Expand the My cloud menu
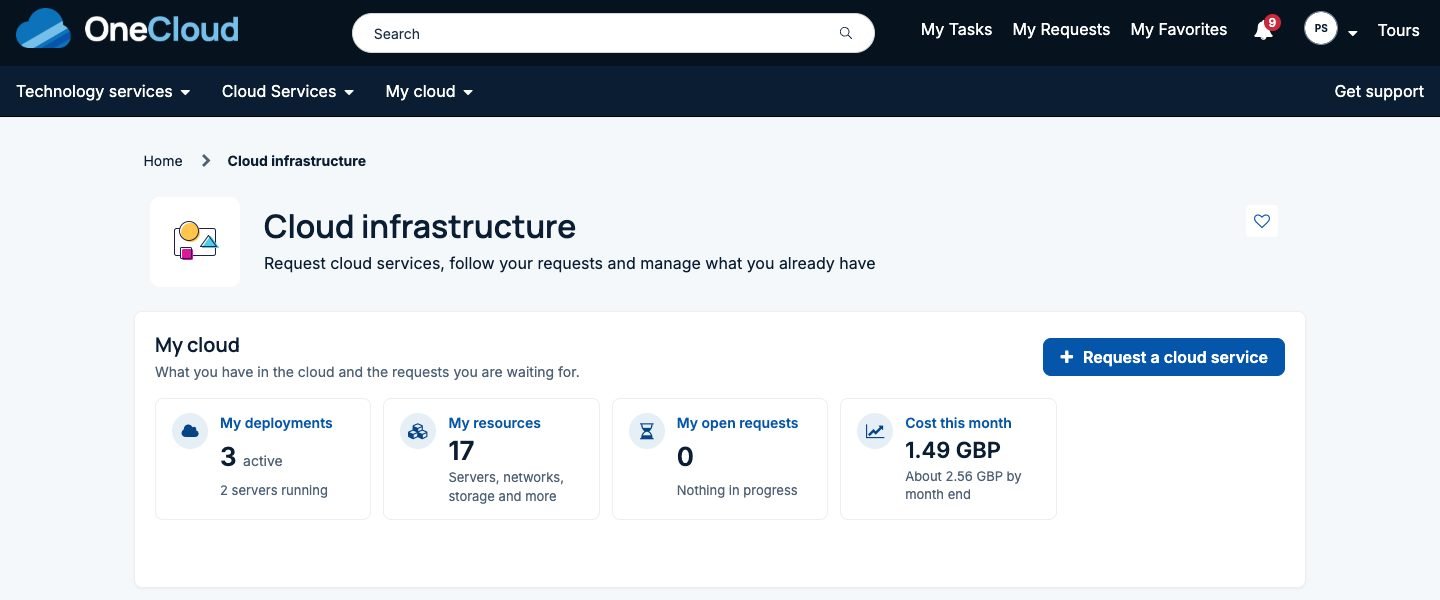 pyautogui.click(x=429, y=91)
